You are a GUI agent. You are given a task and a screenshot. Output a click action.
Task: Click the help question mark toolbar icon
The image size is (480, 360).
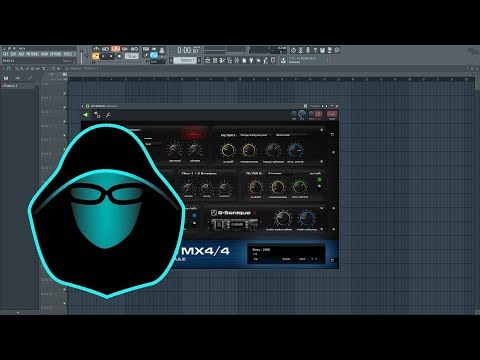[315, 50]
